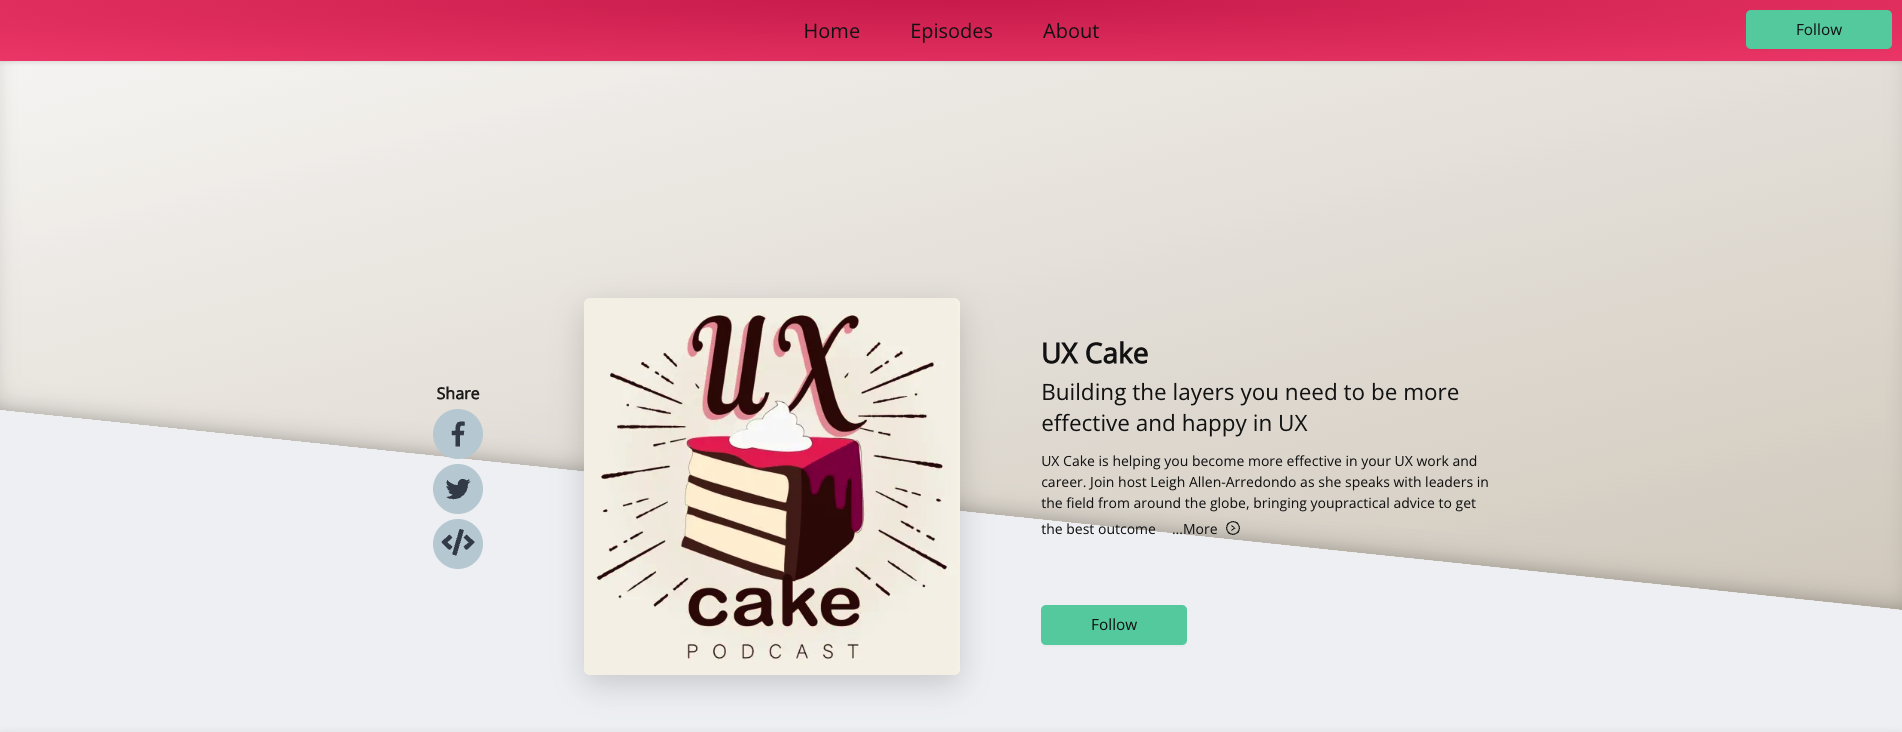Viewport: 1902px width, 732px height.
Task: Click the whipped cream atop the cake
Action: [x=771, y=427]
